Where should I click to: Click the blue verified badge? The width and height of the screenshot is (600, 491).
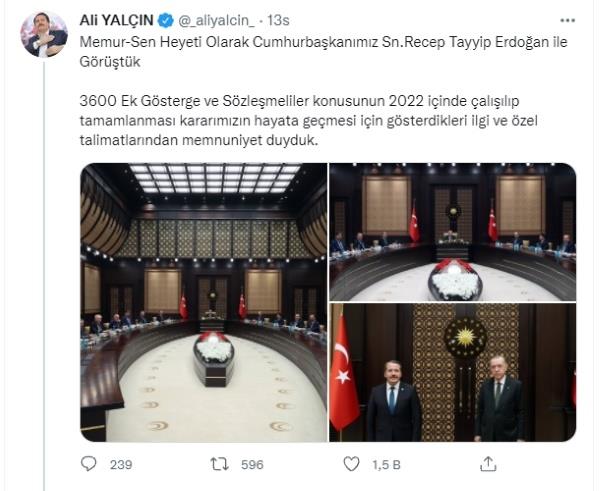166,20
